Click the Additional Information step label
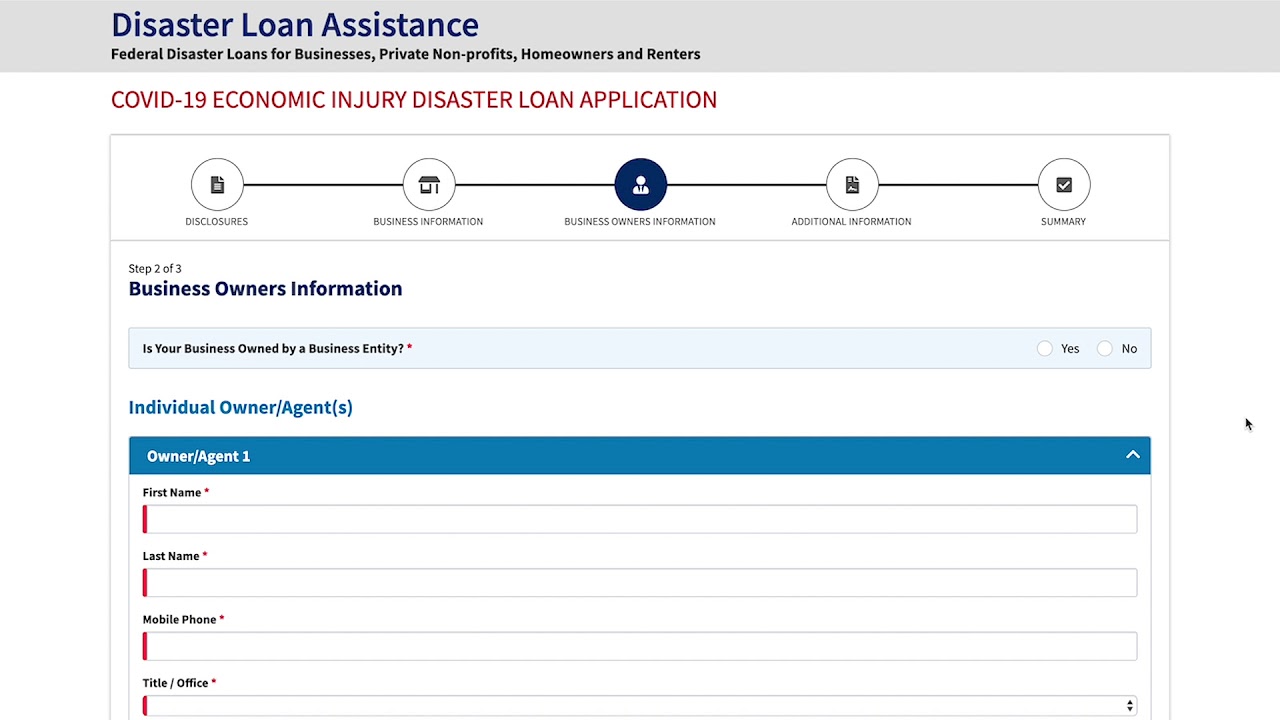 pyautogui.click(x=852, y=221)
